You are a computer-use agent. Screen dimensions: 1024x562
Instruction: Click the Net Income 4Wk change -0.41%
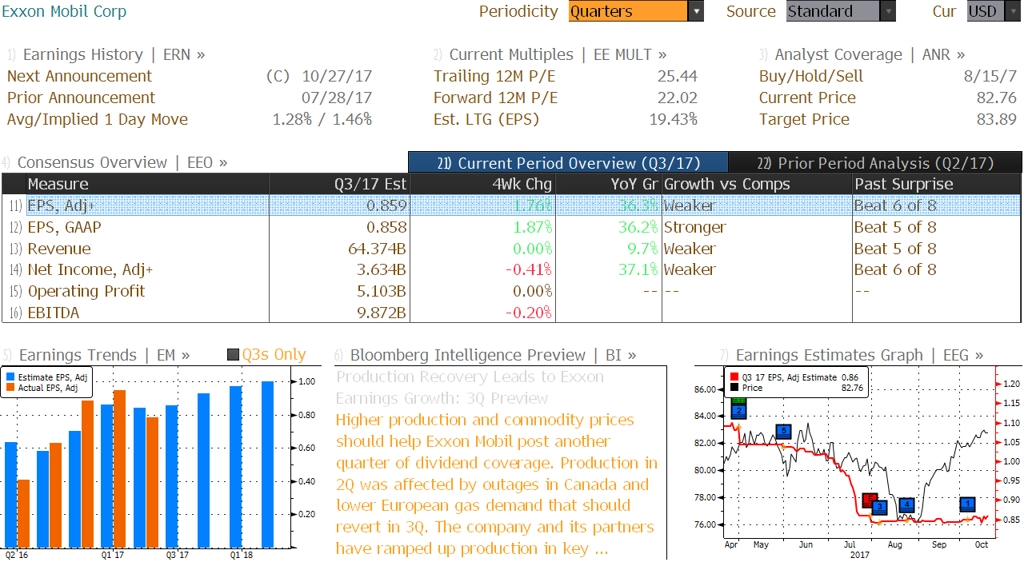528,269
